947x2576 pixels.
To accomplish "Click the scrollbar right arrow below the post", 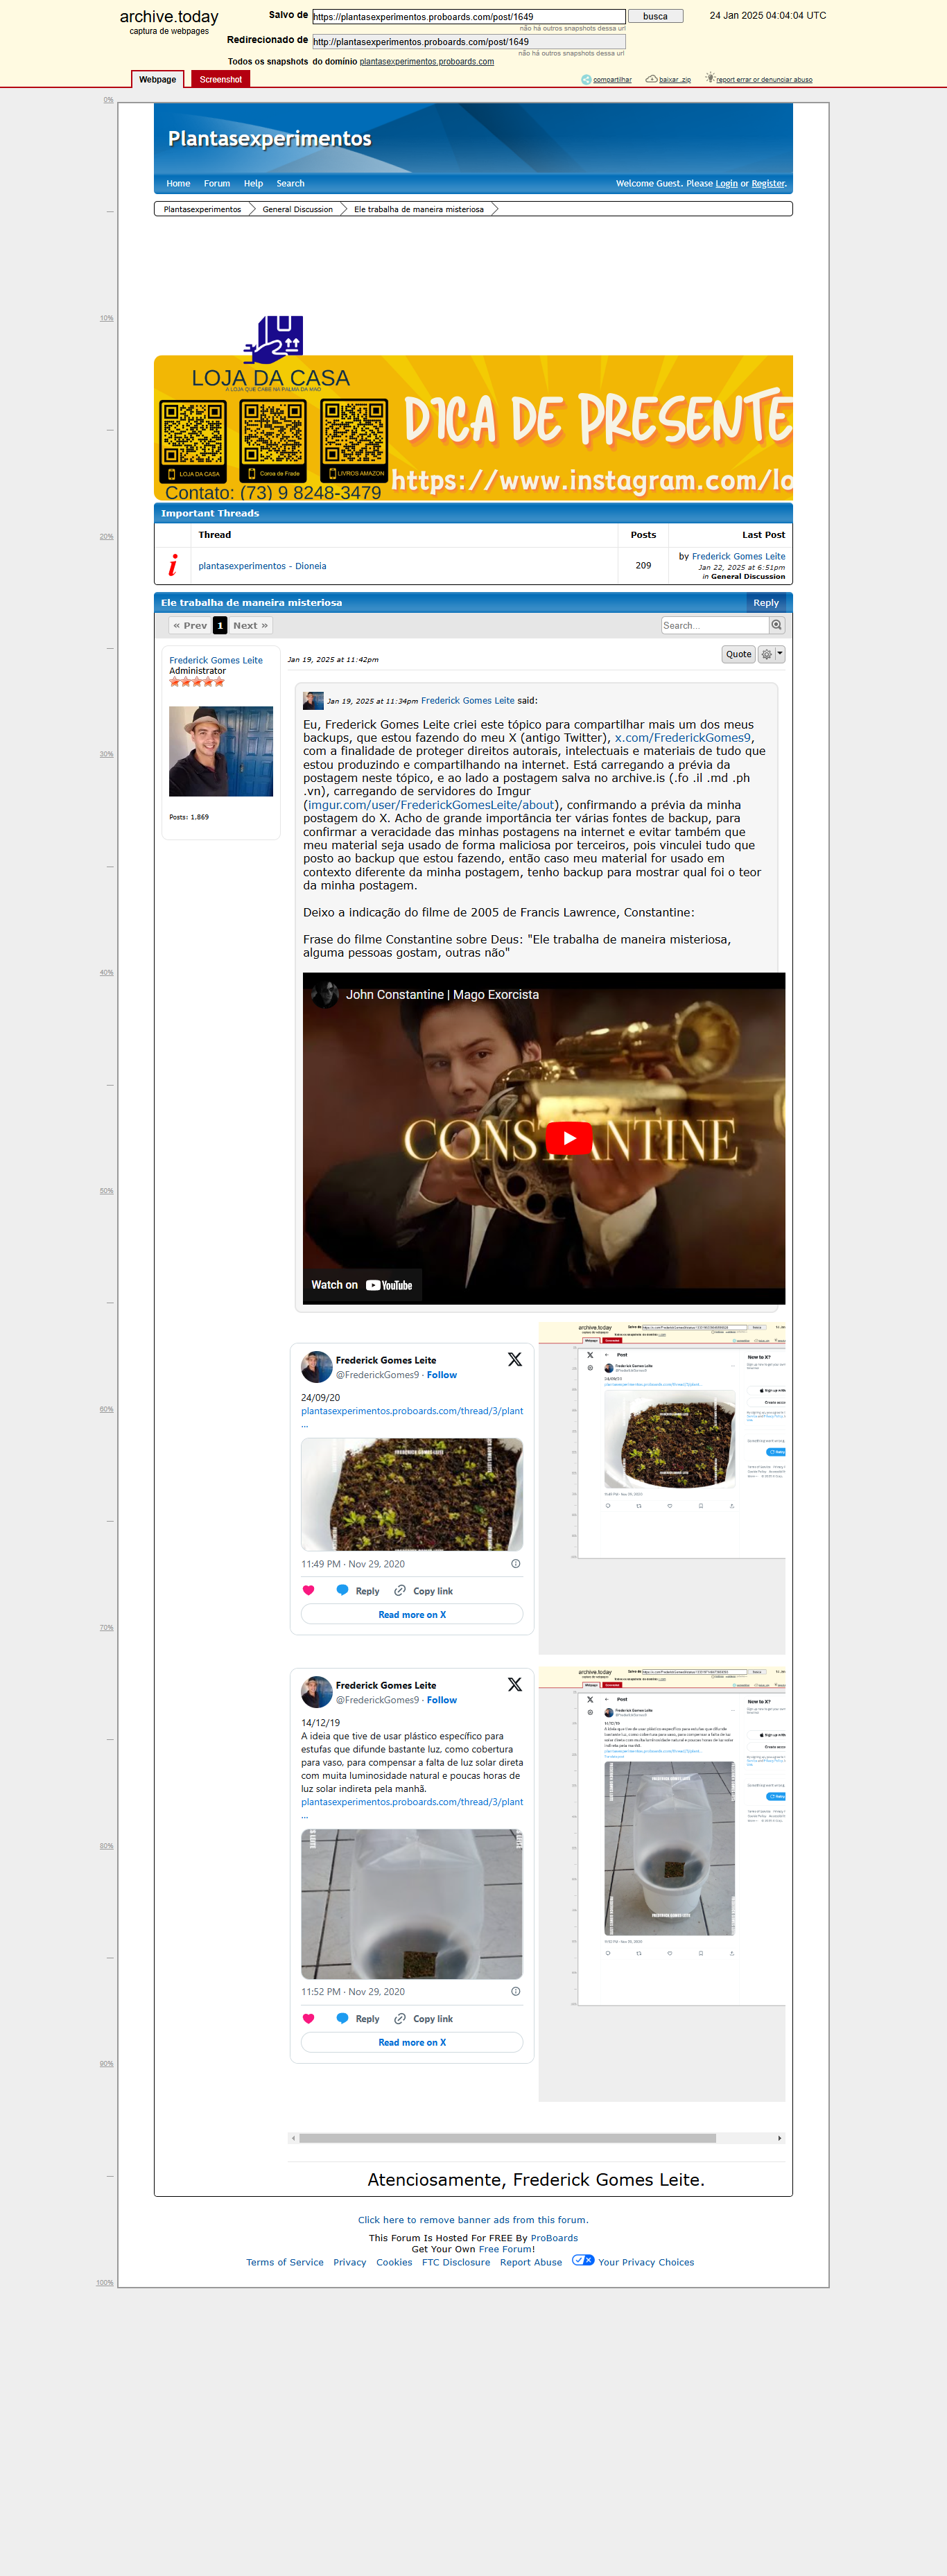I will click(x=780, y=2138).
